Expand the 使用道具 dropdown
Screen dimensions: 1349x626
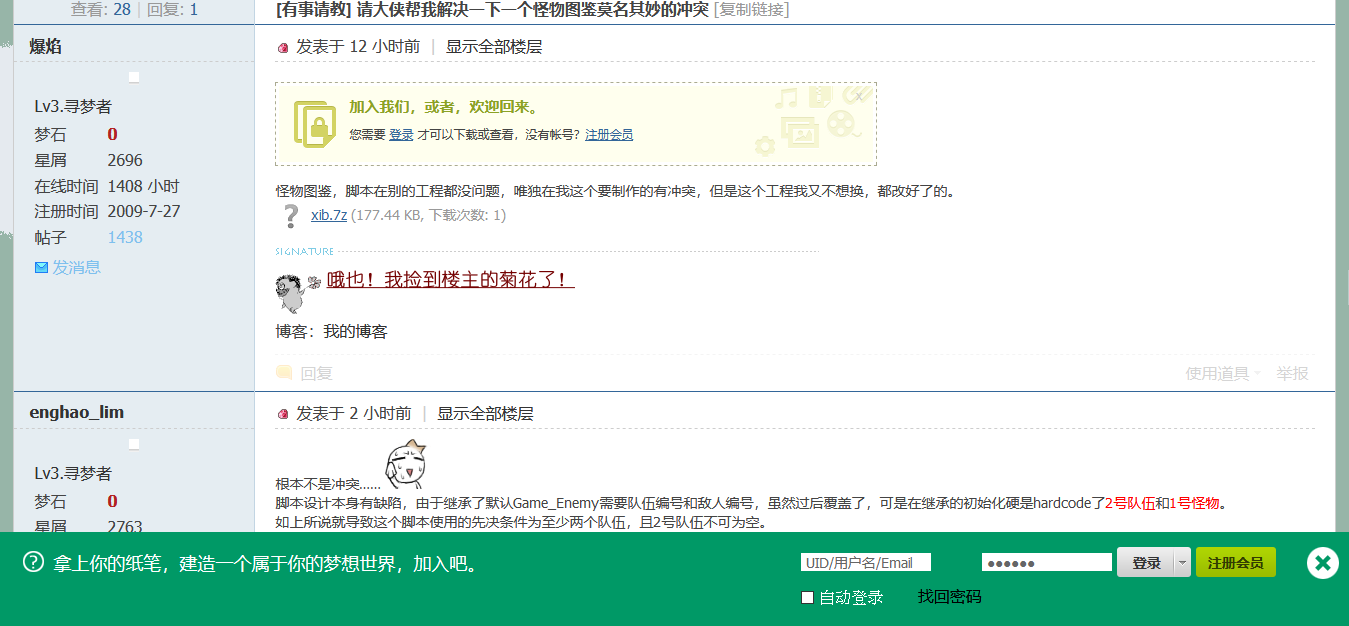(x=1222, y=373)
